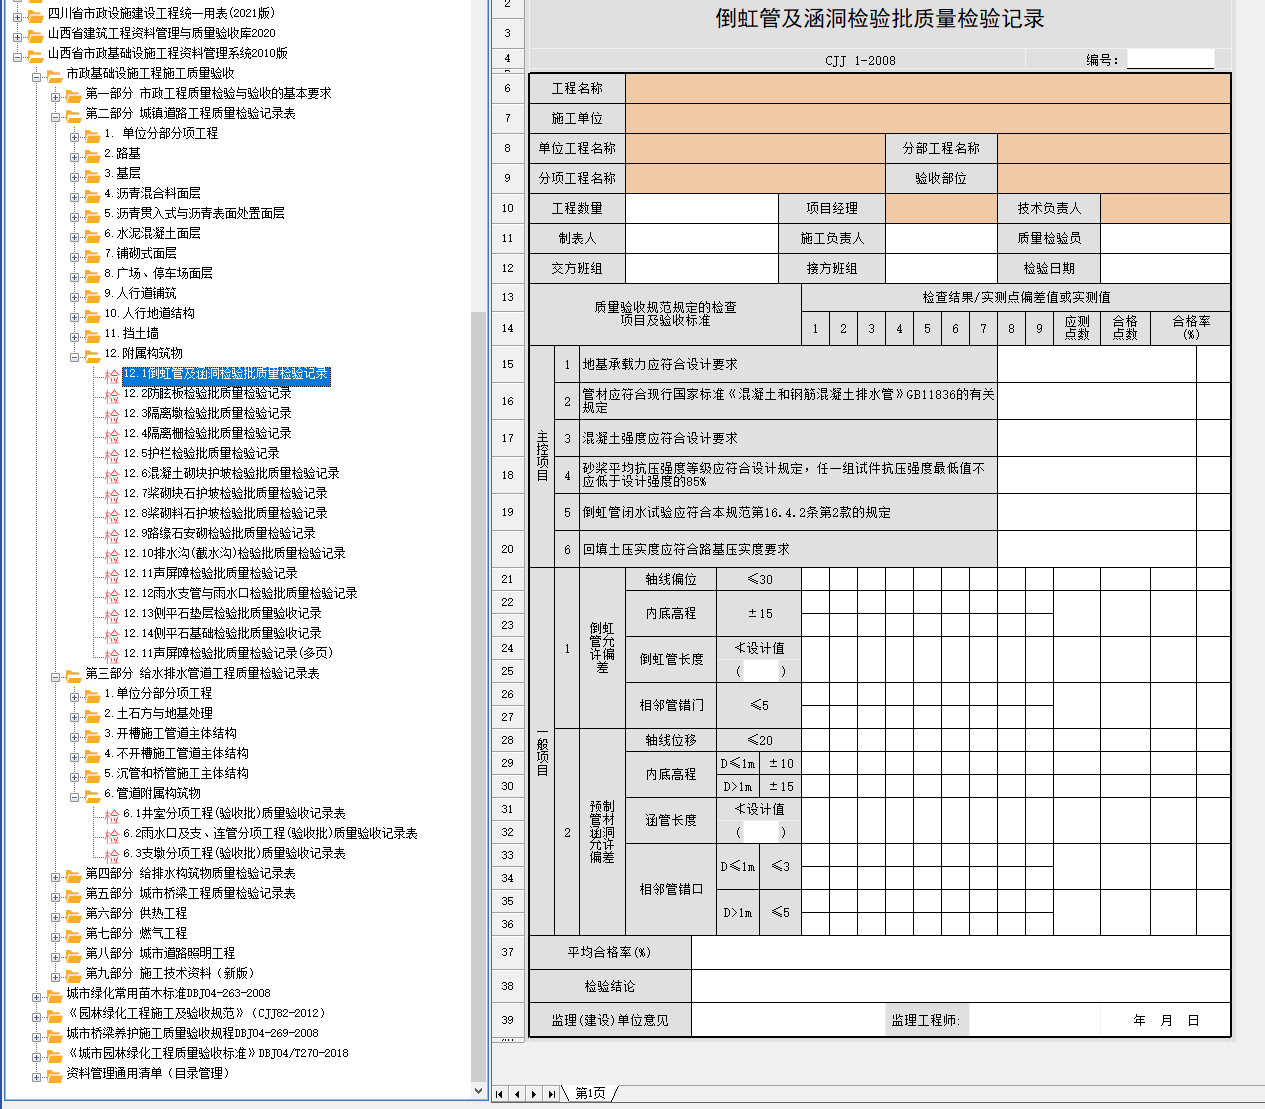Viewport: 1265px width, 1109px height.
Task: Click the down arrow of the tree panel scrollbar
Action: coord(479,1091)
